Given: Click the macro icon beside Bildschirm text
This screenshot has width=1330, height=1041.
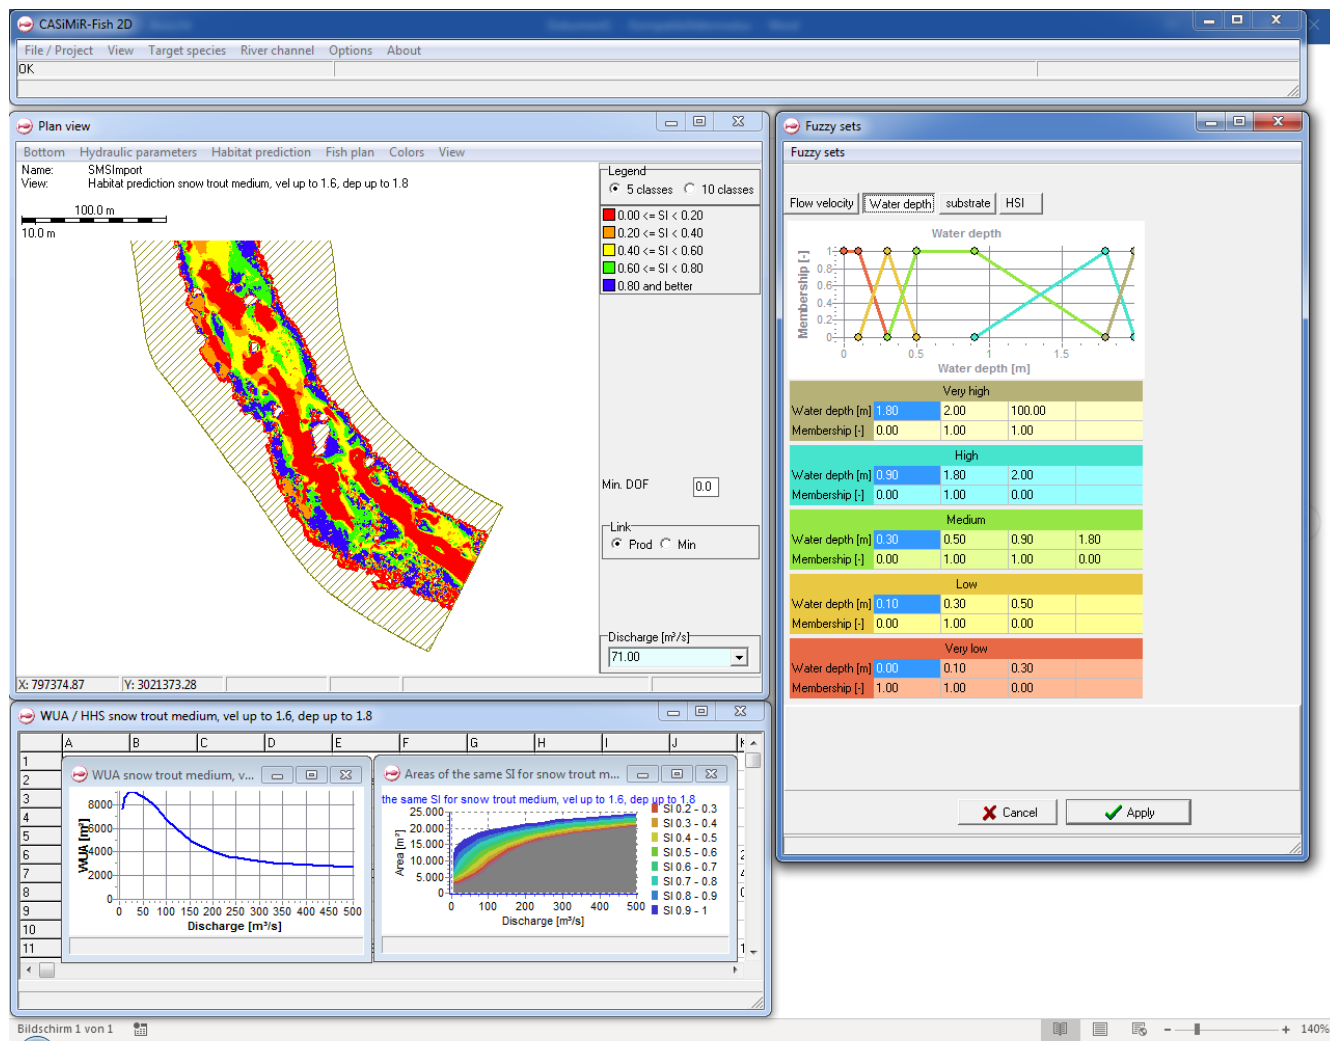Looking at the screenshot, I should click(140, 1029).
